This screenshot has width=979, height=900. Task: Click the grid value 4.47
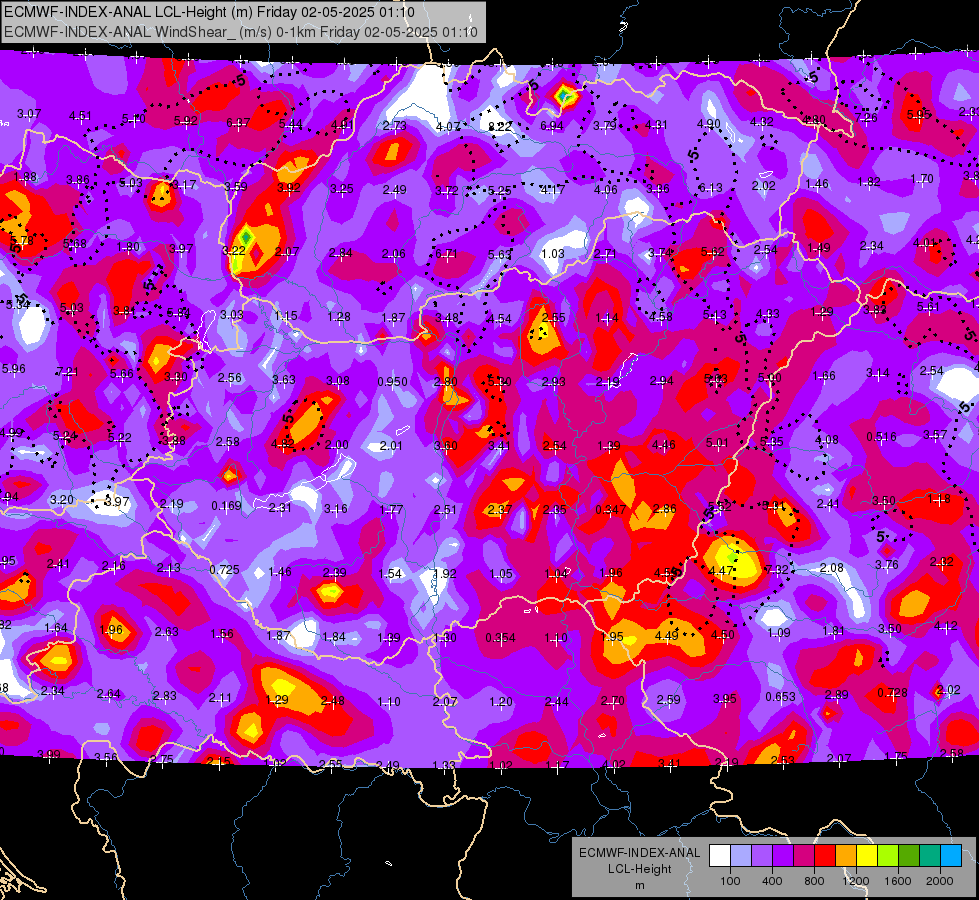[721, 570]
